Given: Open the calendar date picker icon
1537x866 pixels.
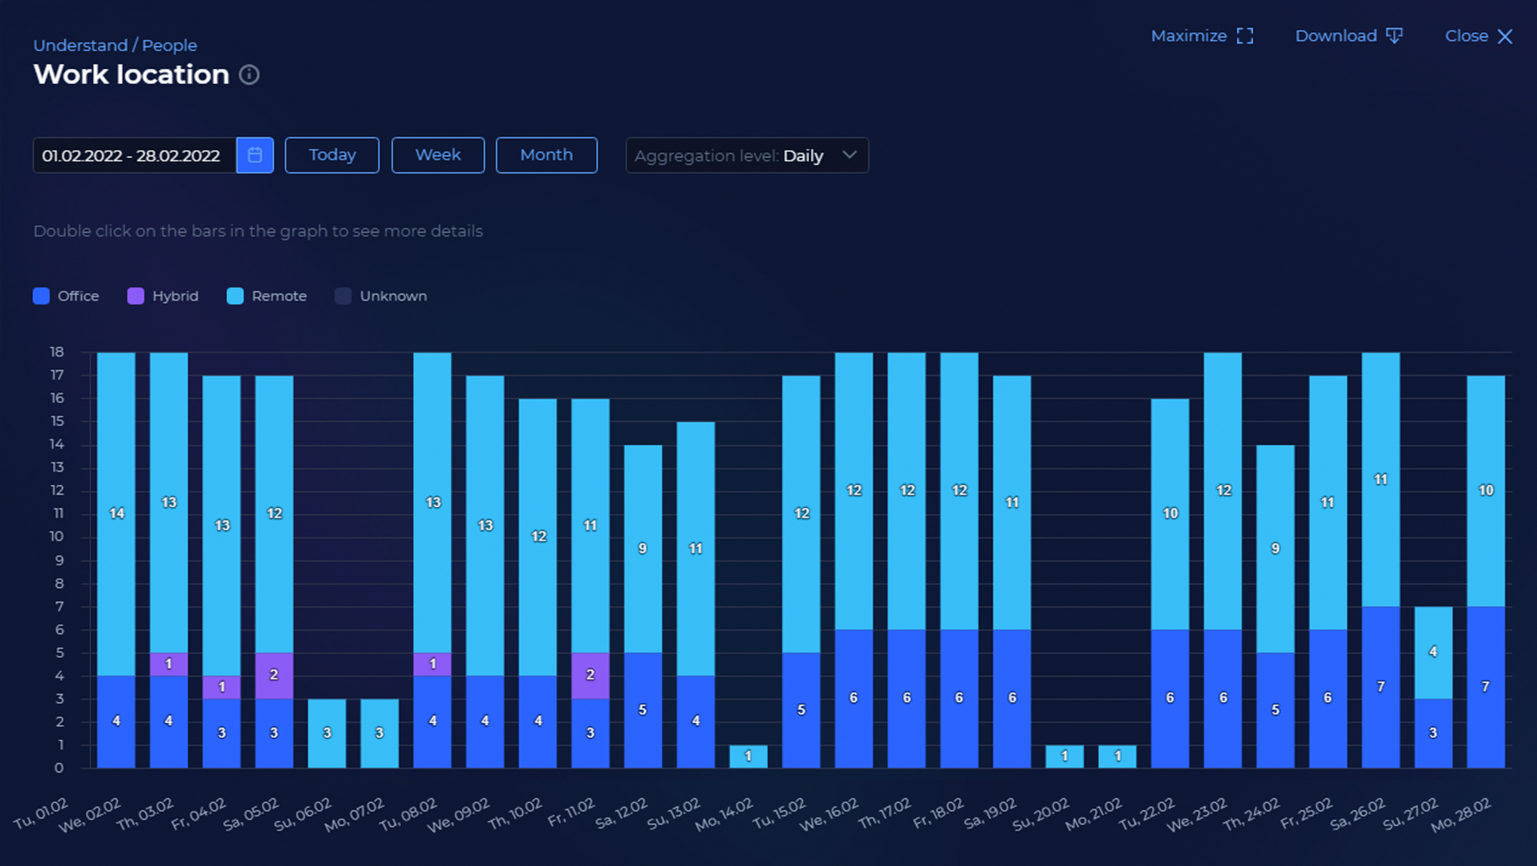Looking at the screenshot, I should tap(255, 155).
